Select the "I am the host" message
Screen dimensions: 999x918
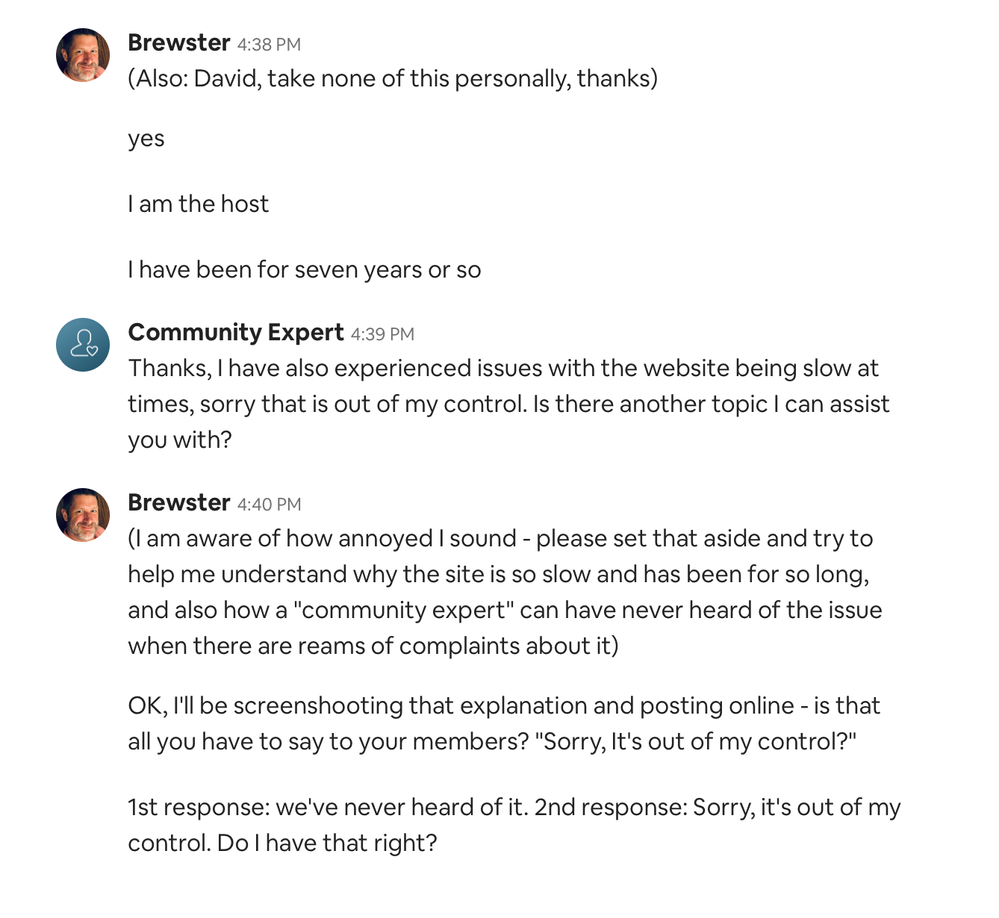[x=198, y=204]
